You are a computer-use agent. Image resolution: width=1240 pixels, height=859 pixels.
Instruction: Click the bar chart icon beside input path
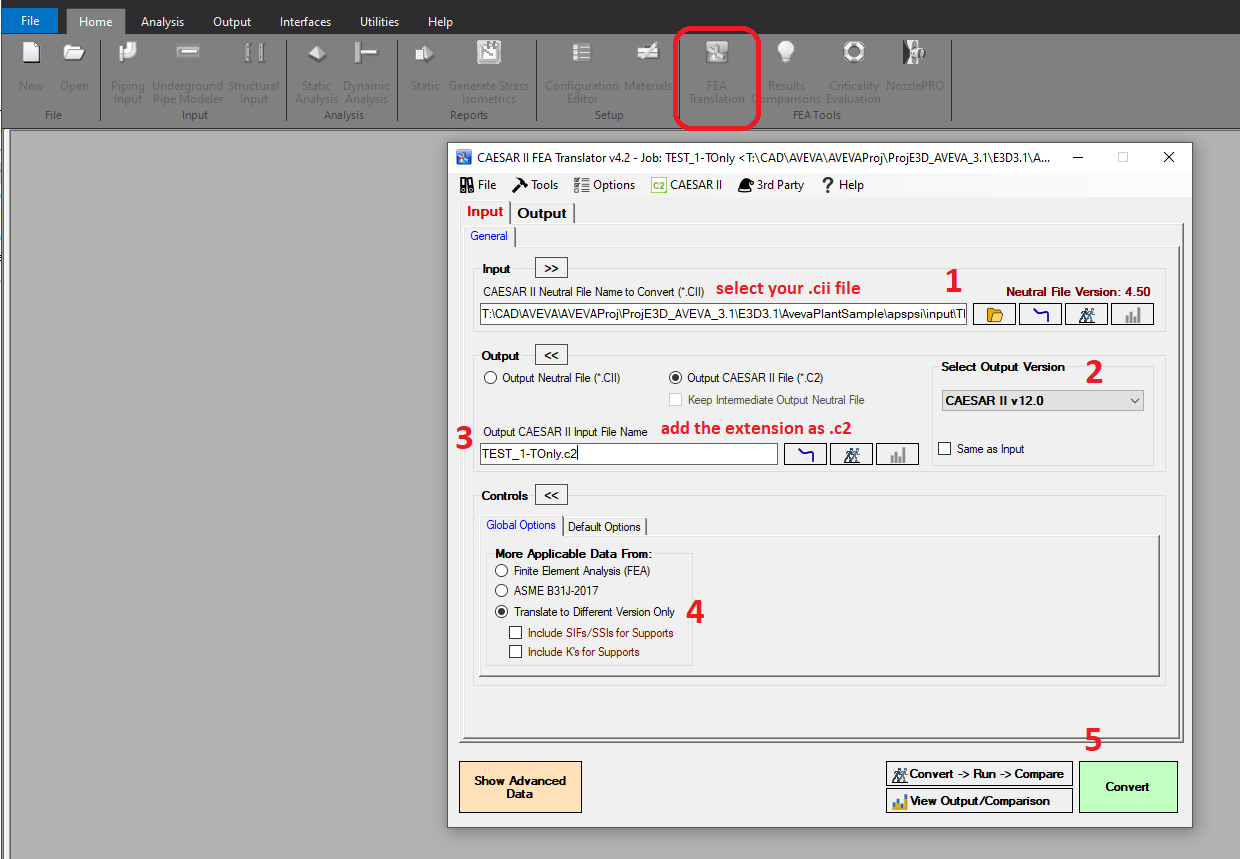coord(1132,314)
